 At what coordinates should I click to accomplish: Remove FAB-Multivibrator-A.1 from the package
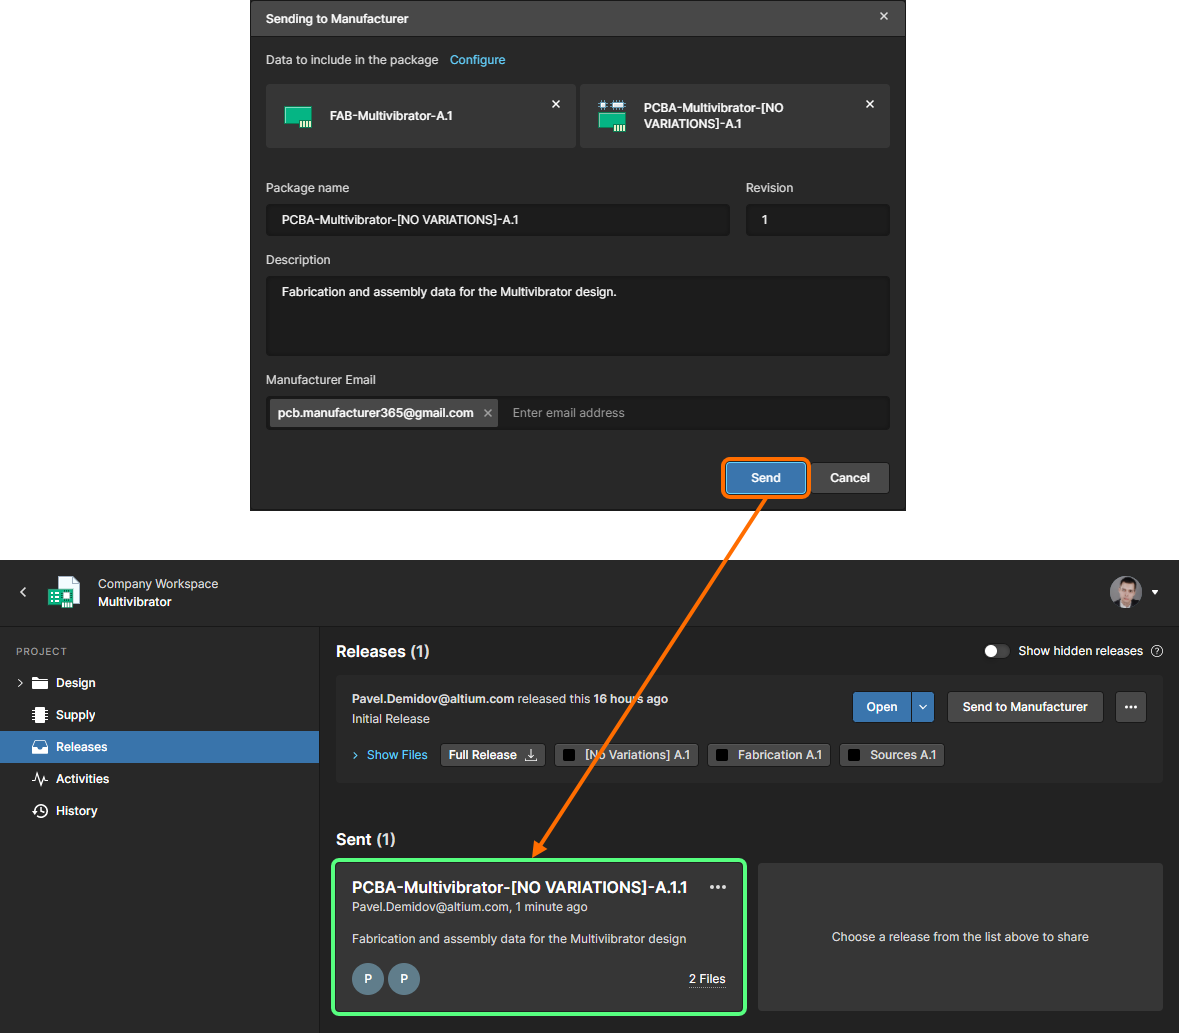(x=556, y=104)
